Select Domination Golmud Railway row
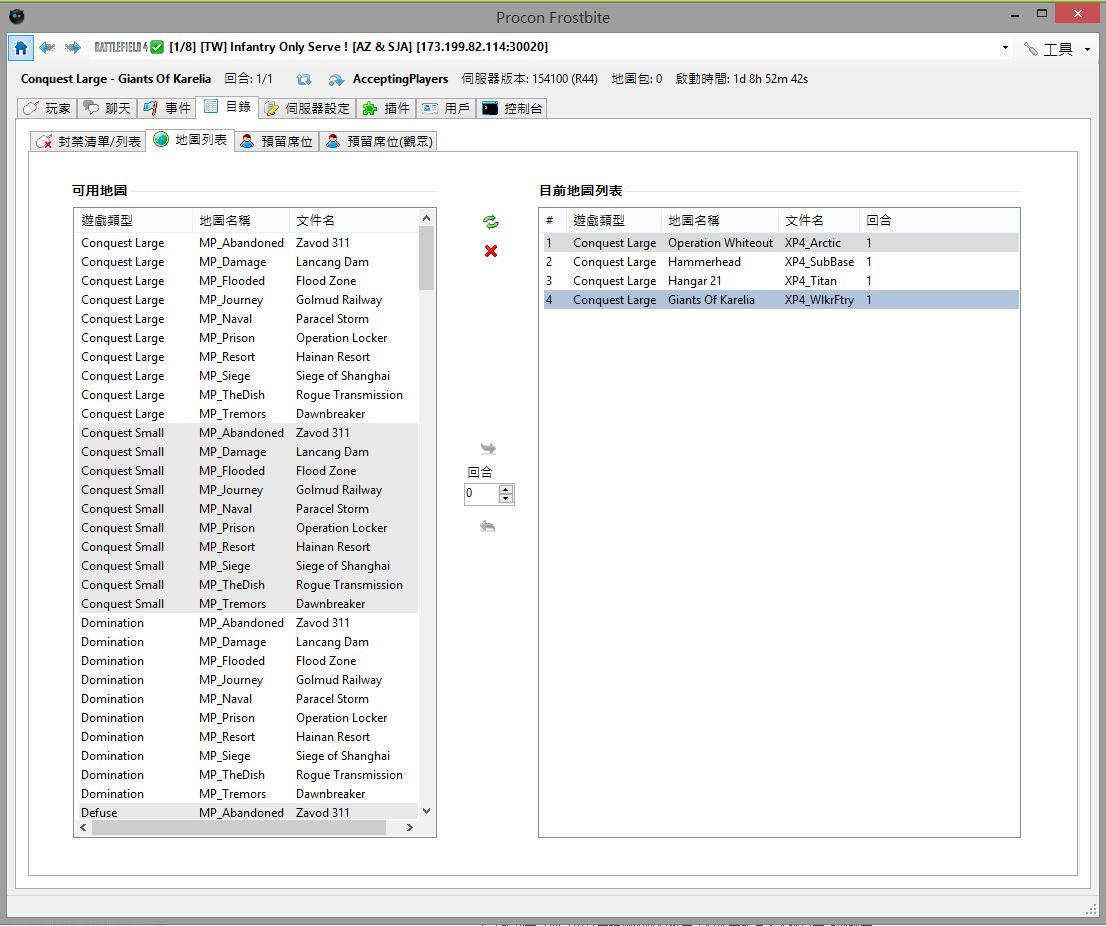 tap(247, 680)
